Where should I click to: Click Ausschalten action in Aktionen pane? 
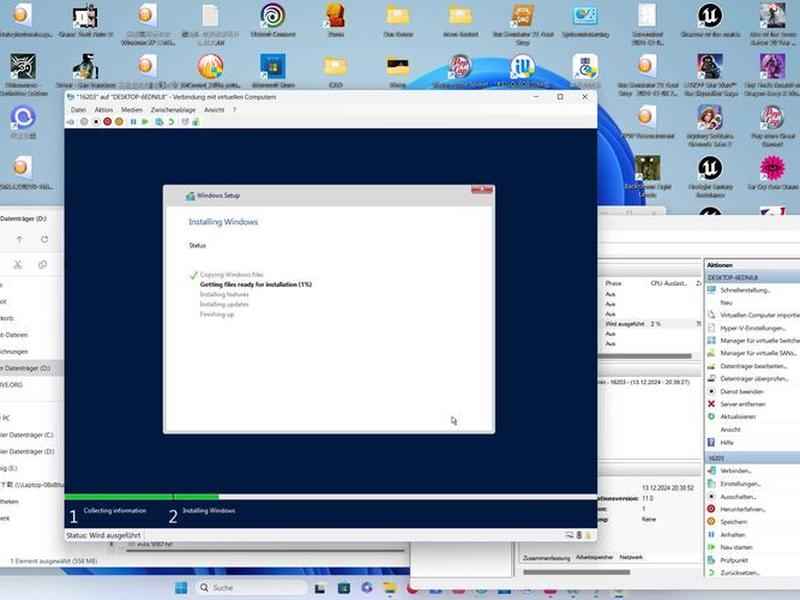click(x=738, y=496)
